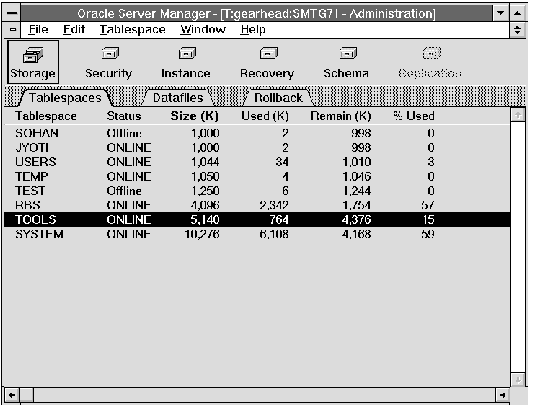Open the application system menu box
The image size is (536, 409).
coord(12,13)
